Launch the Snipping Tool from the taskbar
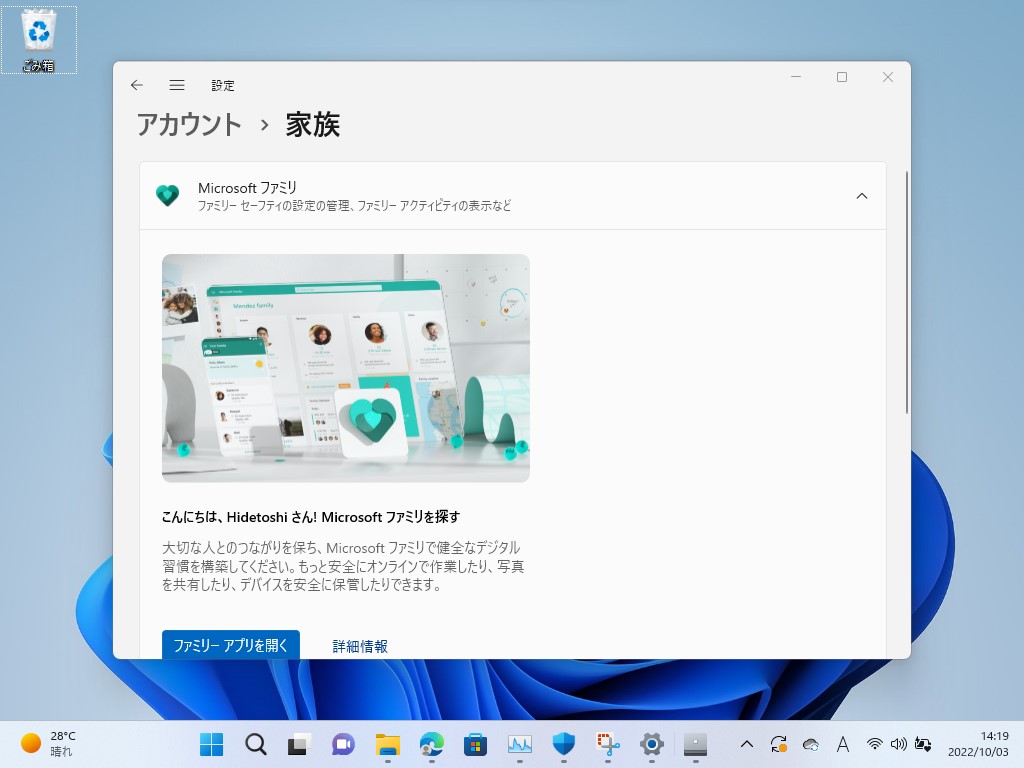1024x768 pixels. [x=607, y=744]
